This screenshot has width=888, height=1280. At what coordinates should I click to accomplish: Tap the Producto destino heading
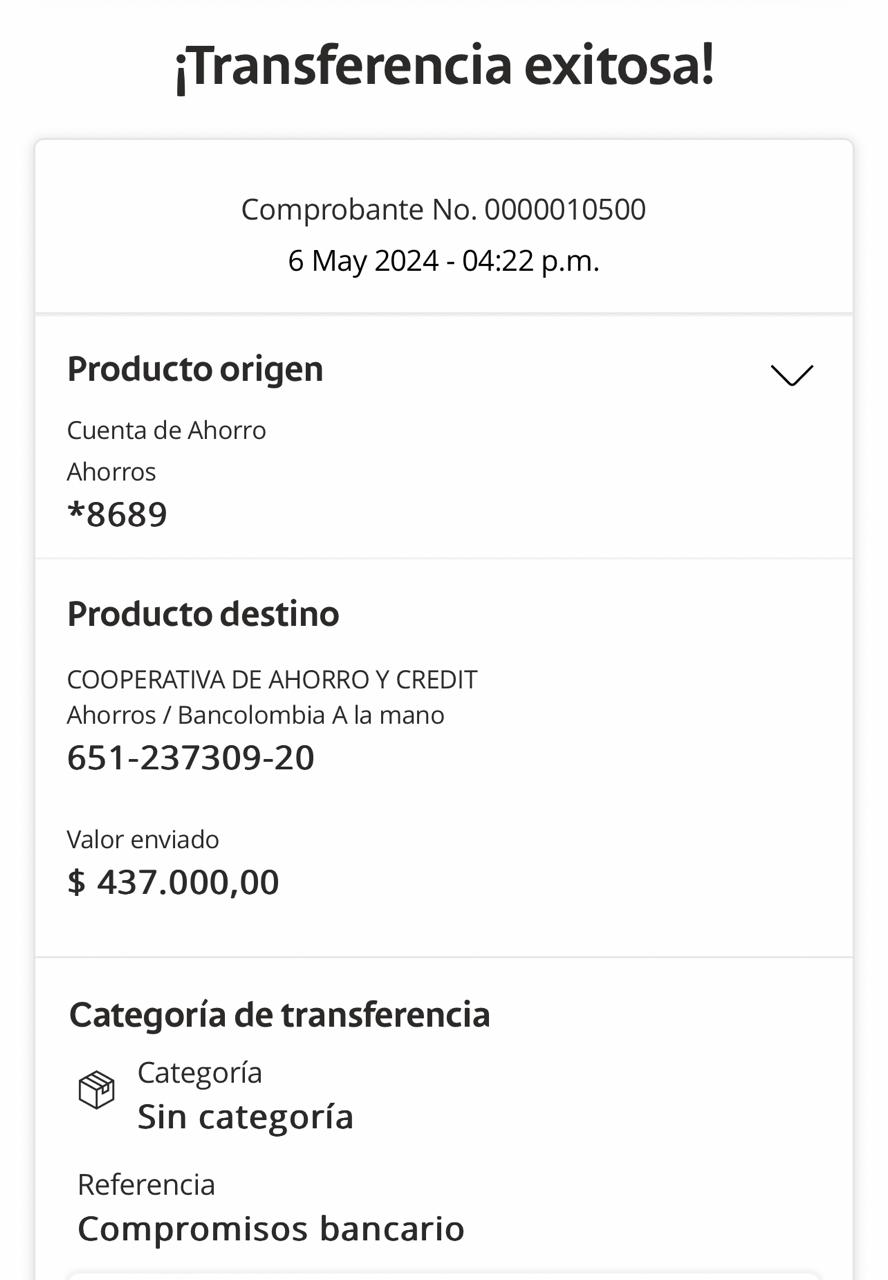tap(203, 613)
